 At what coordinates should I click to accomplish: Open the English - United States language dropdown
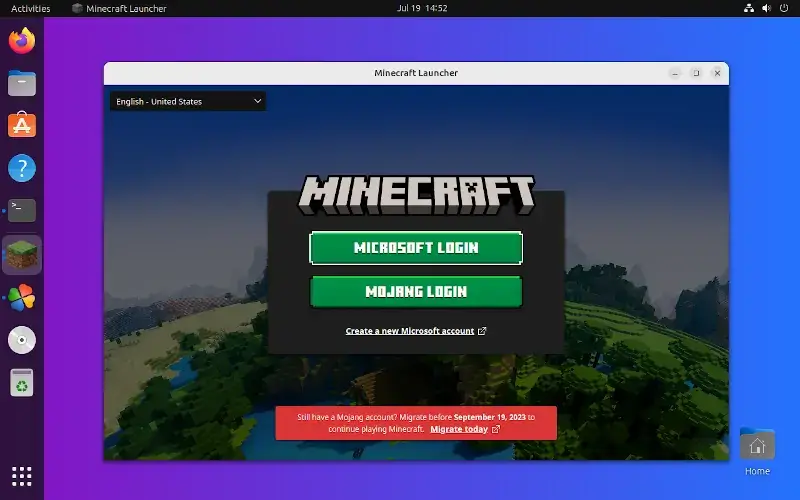pos(188,102)
